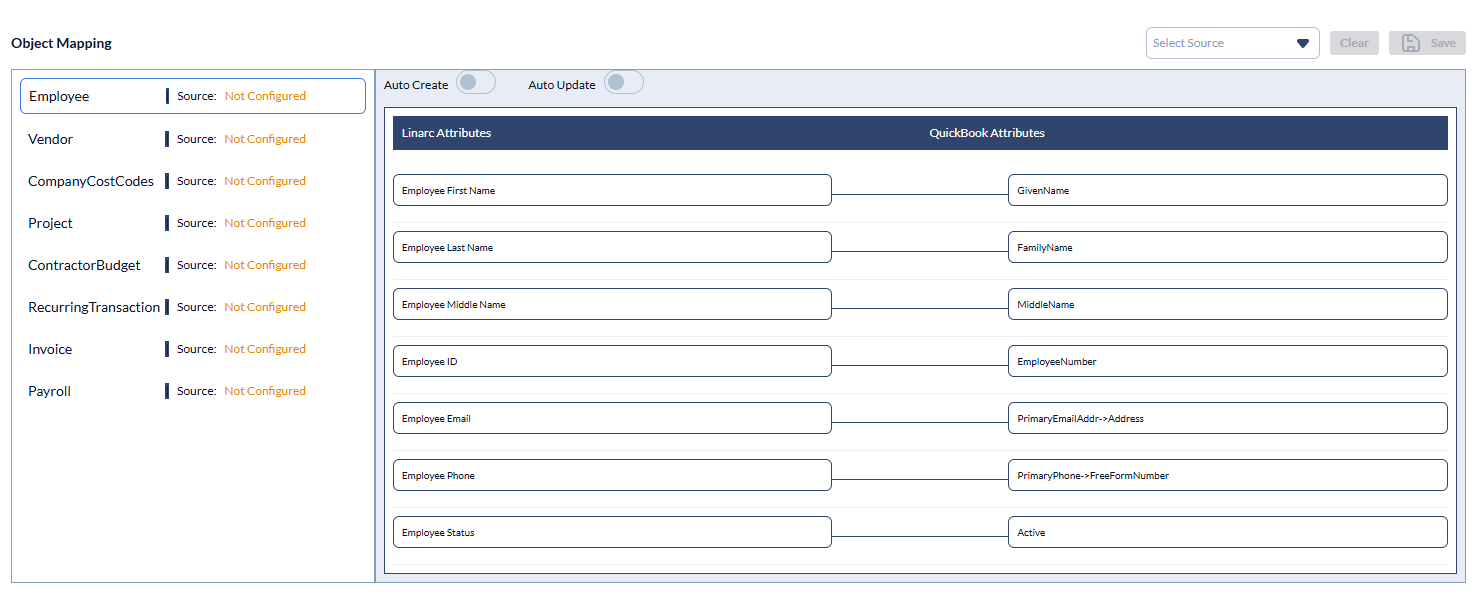Click the EmployeeNumber QuickBook attribute
Viewport: 1477px width, 598px height.
(x=1227, y=361)
